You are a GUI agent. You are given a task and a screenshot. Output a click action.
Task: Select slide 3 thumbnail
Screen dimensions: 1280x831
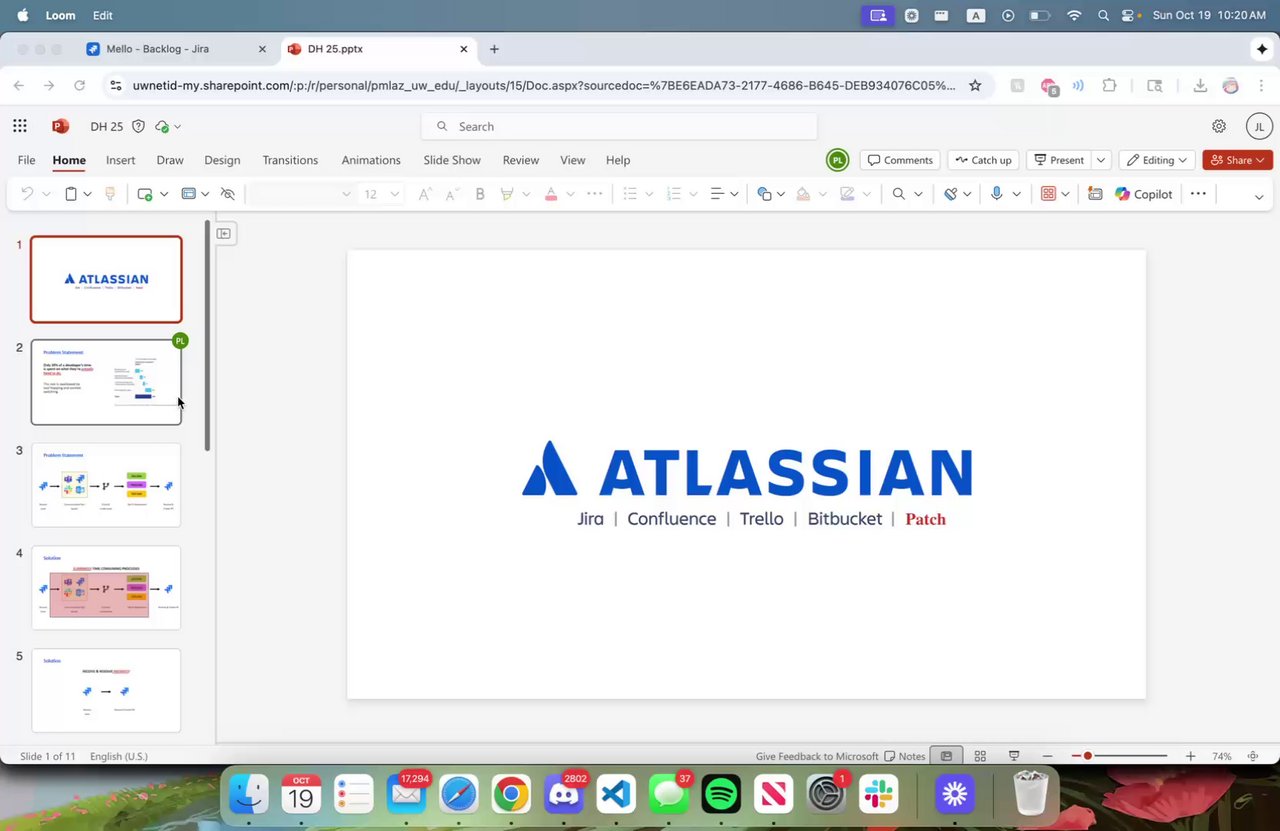pyautogui.click(x=106, y=485)
